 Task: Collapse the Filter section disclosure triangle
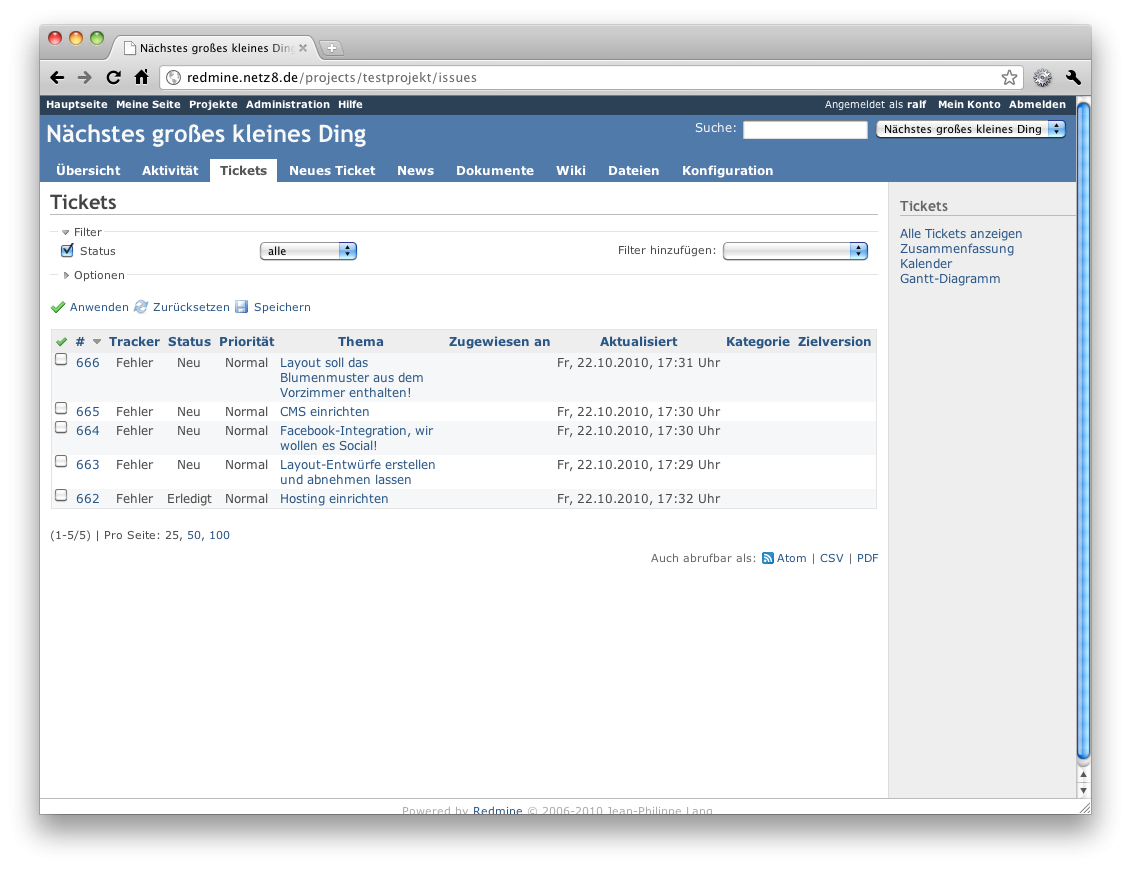pos(65,231)
